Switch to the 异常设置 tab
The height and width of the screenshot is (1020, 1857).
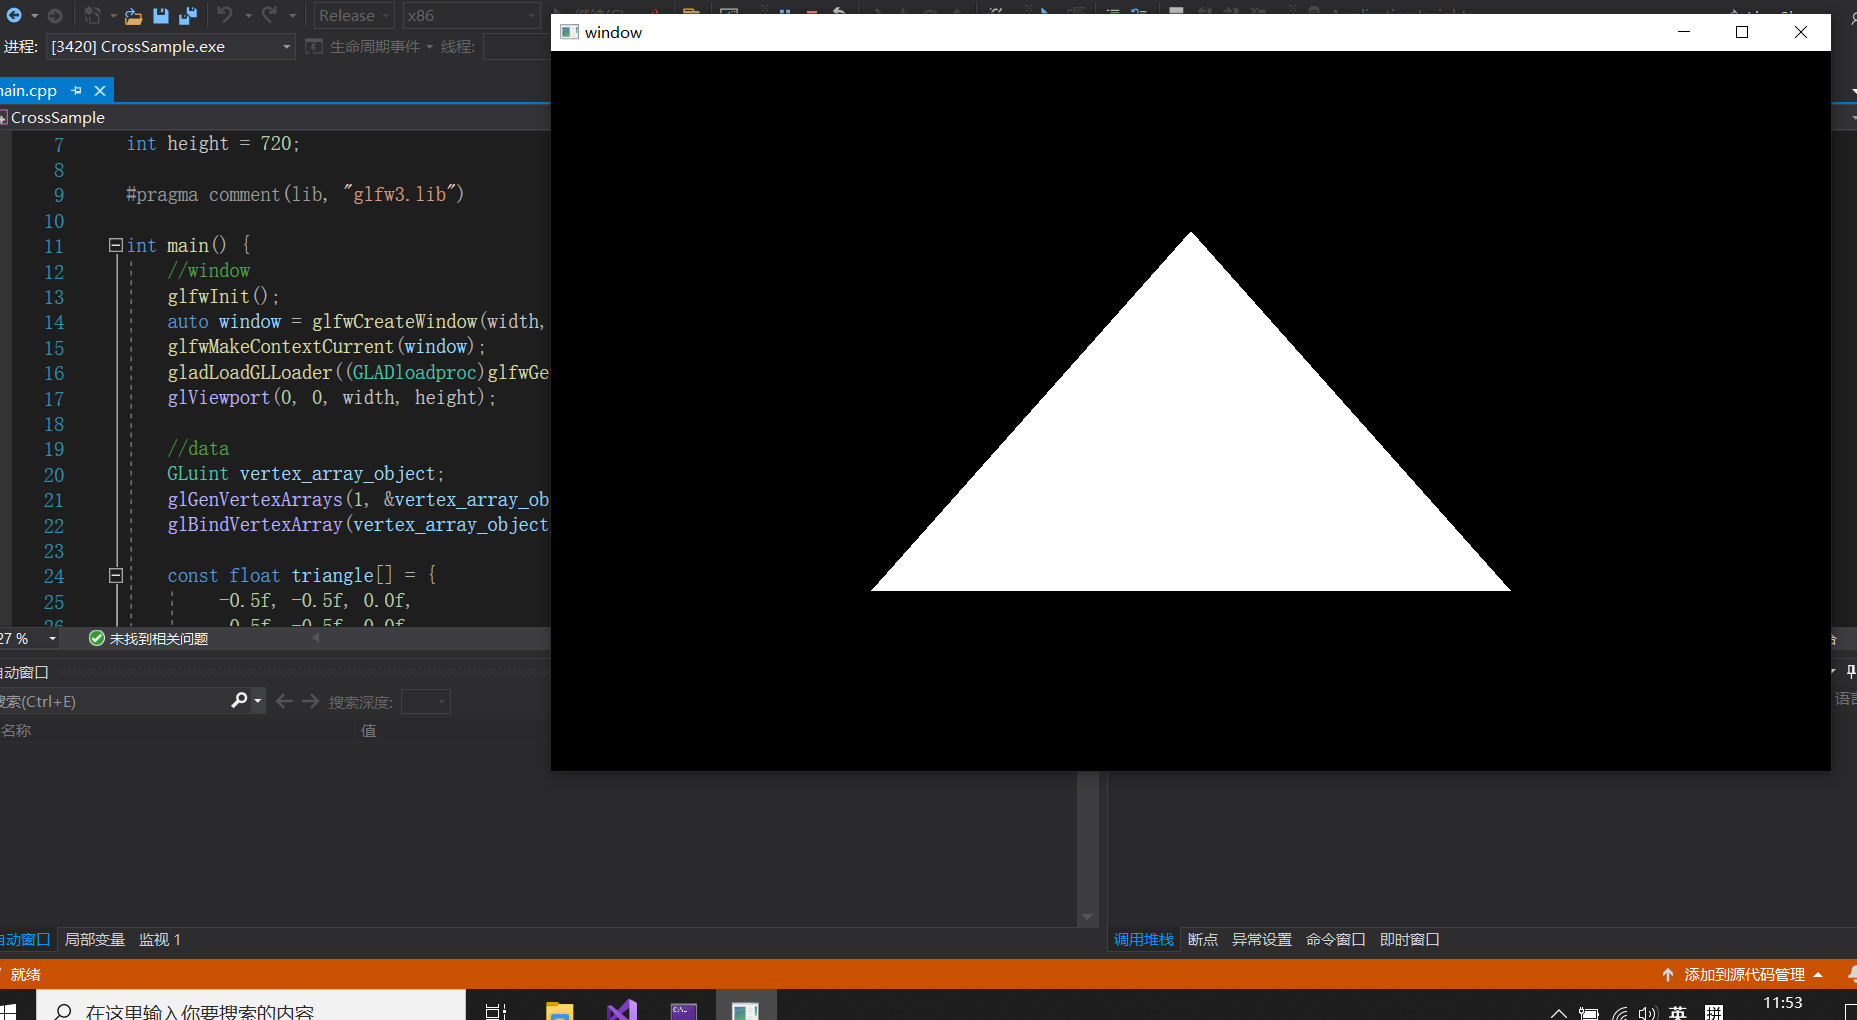tap(1262, 940)
